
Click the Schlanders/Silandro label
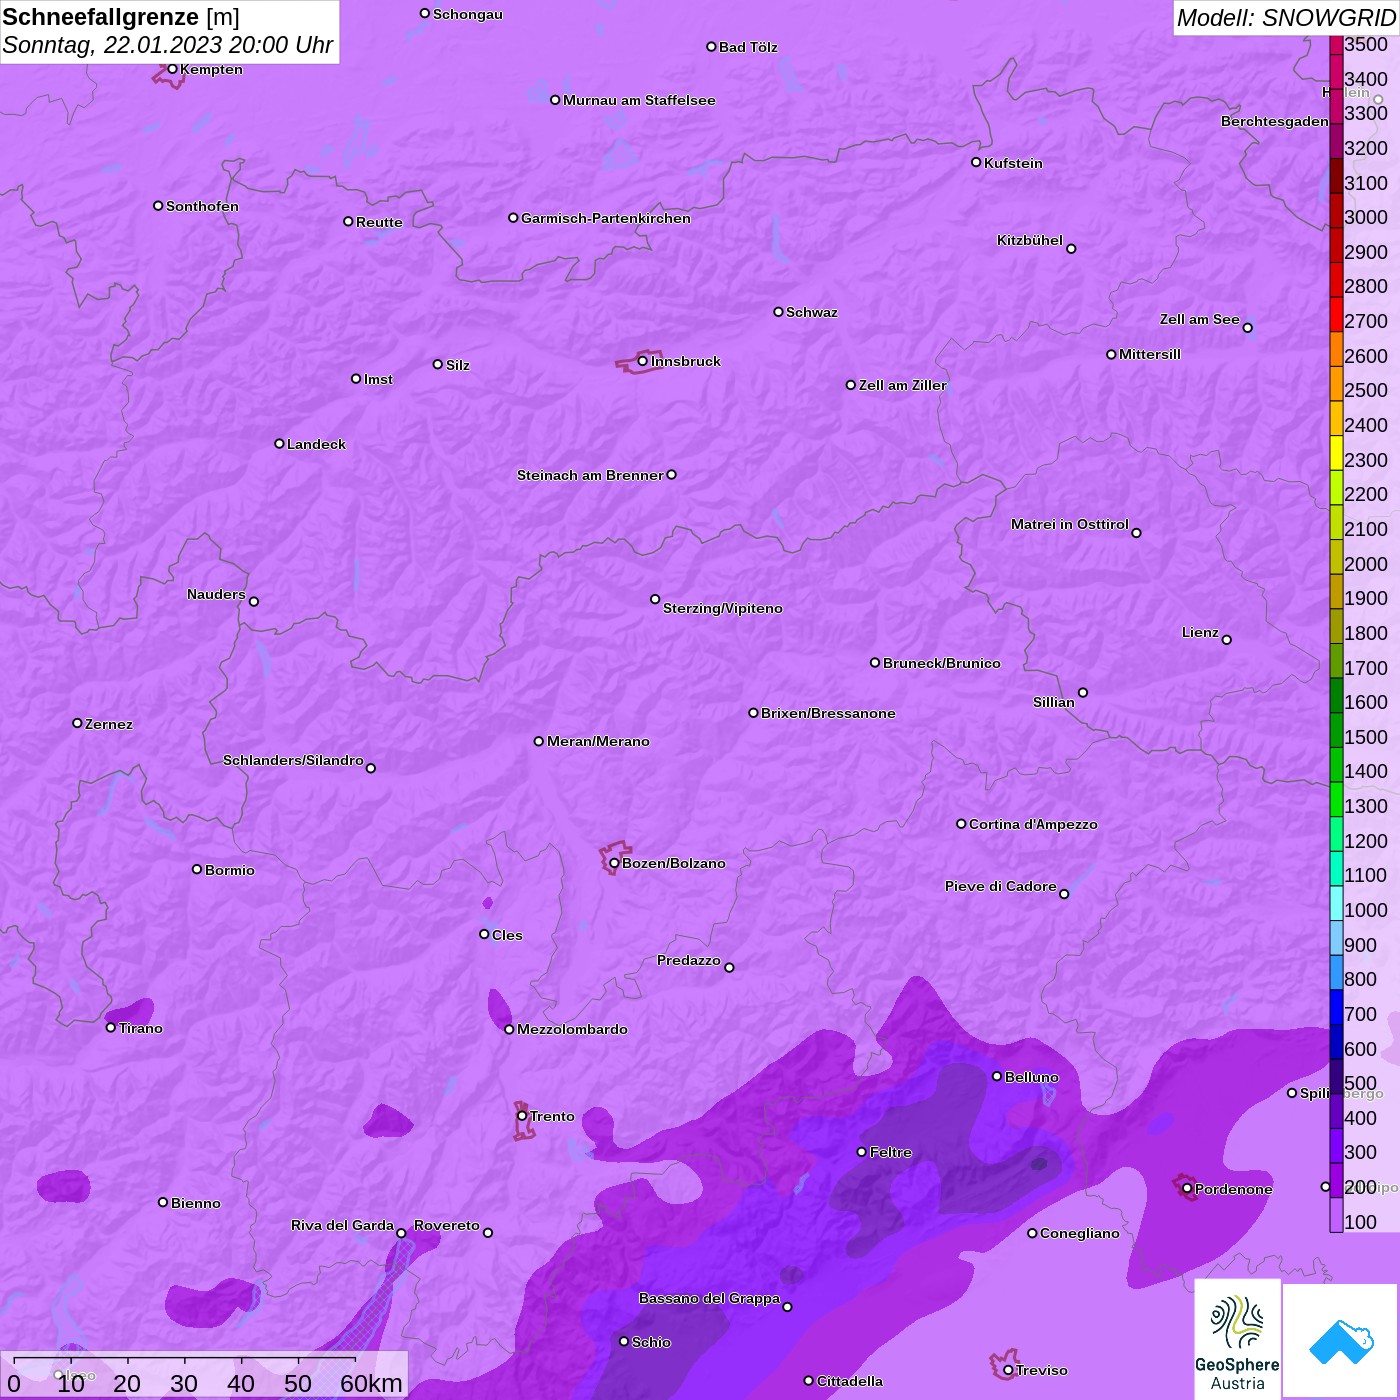pyautogui.click(x=293, y=760)
